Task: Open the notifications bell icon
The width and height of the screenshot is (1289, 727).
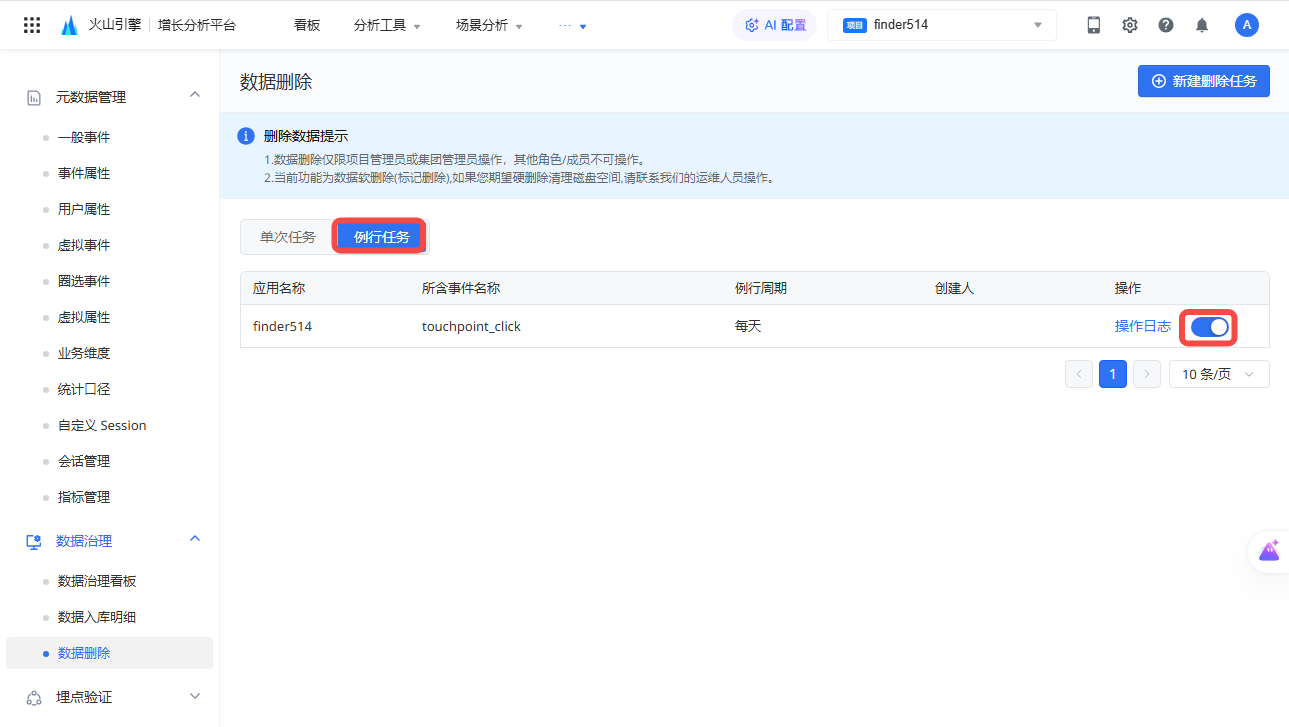Action: coord(1201,25)
